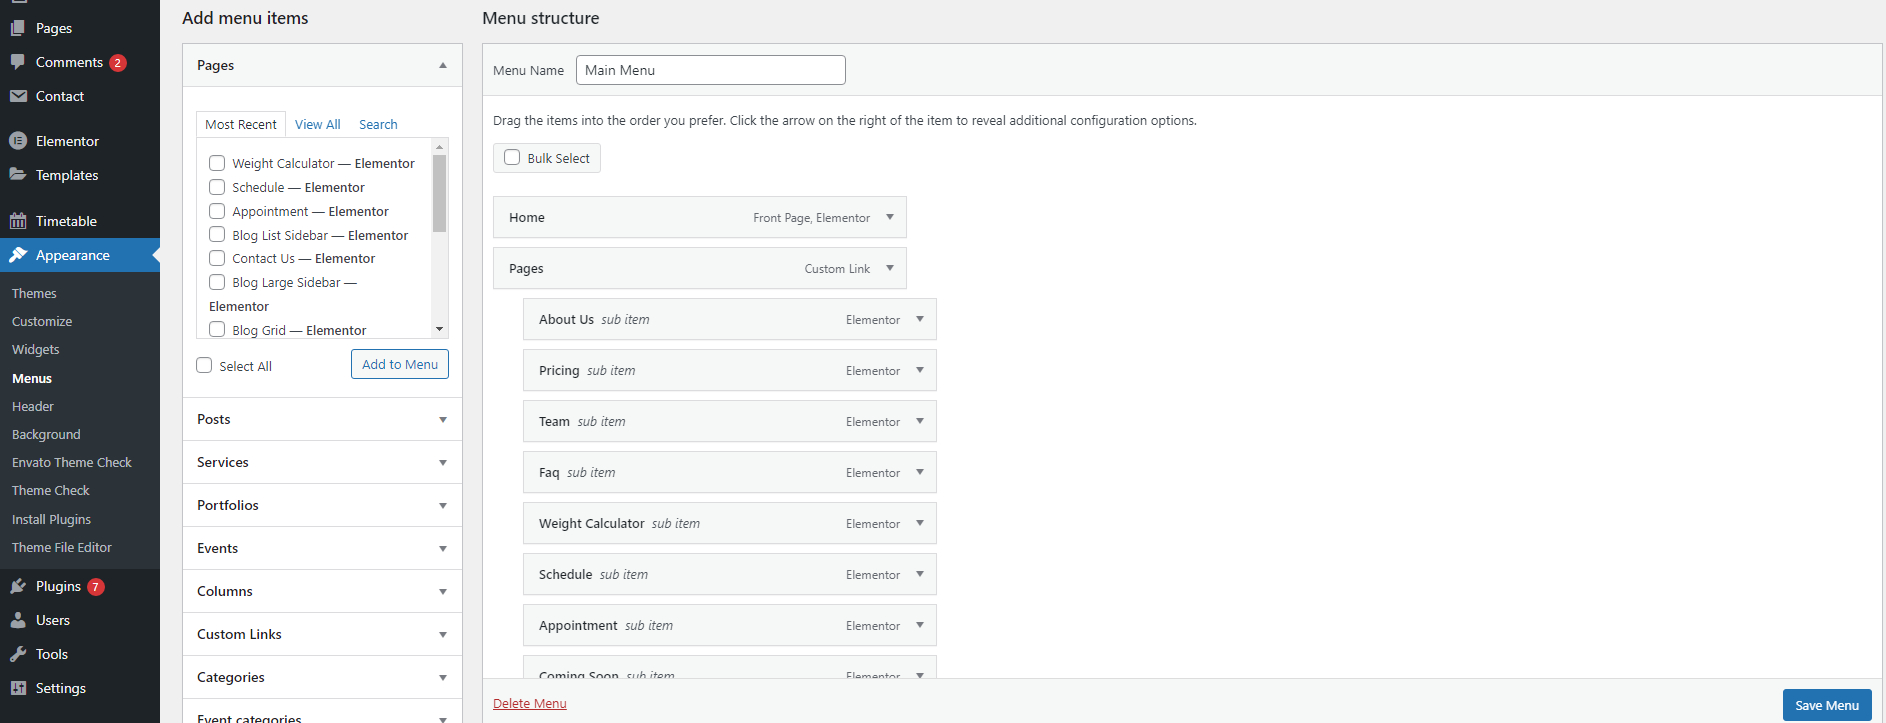Click the Timetable calendar icon

point(18,221)
